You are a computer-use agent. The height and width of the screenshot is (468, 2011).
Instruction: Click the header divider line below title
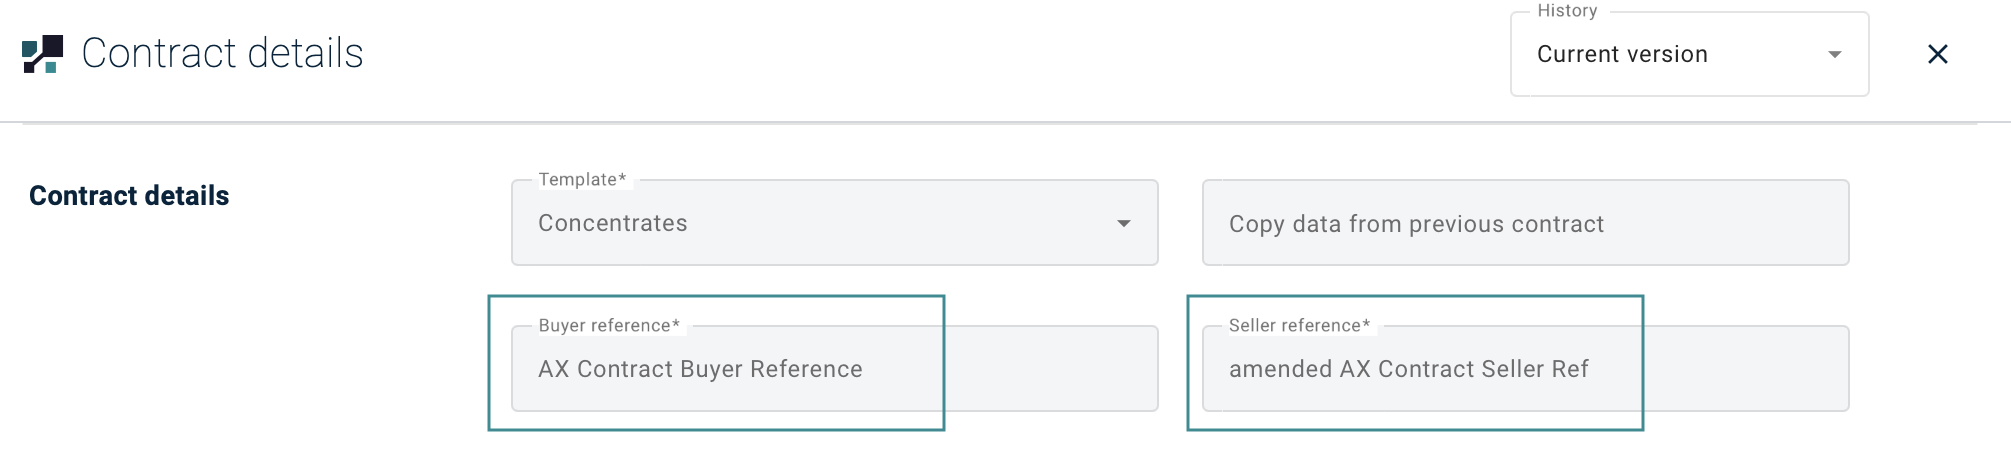[x=1000, y=123]
